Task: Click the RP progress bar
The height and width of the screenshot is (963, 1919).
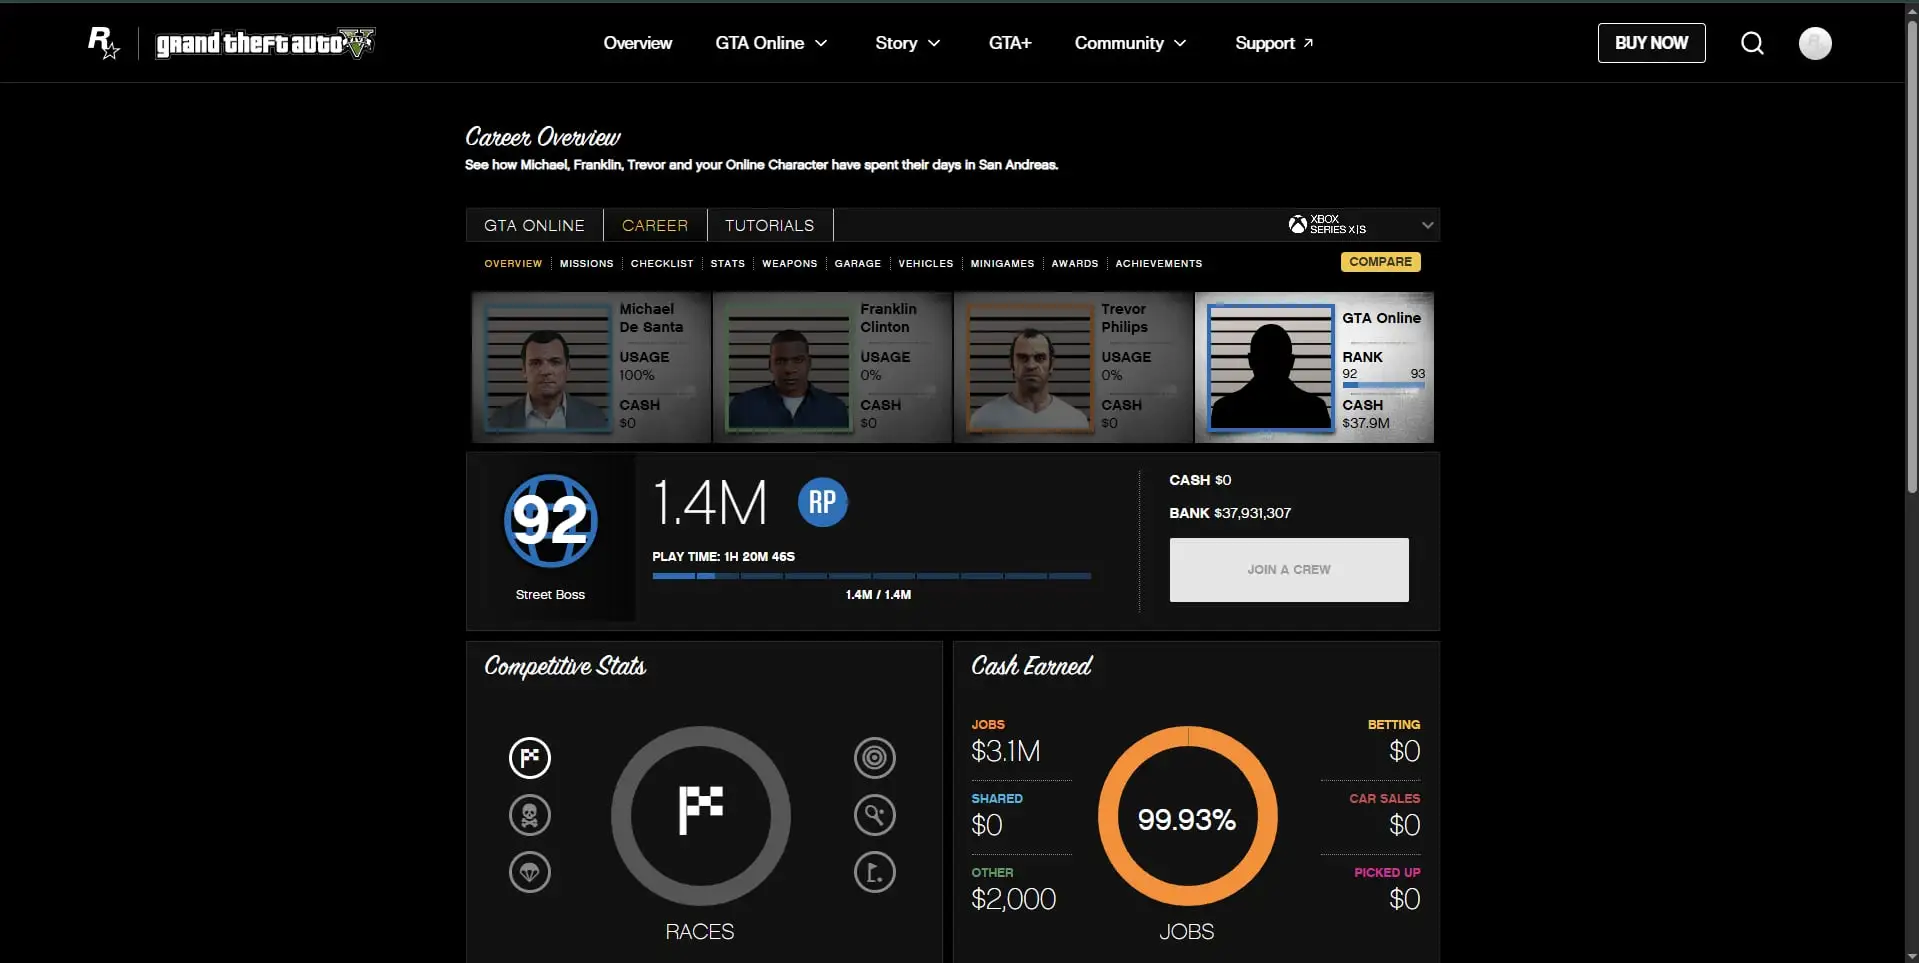Action: coord(871,576)
